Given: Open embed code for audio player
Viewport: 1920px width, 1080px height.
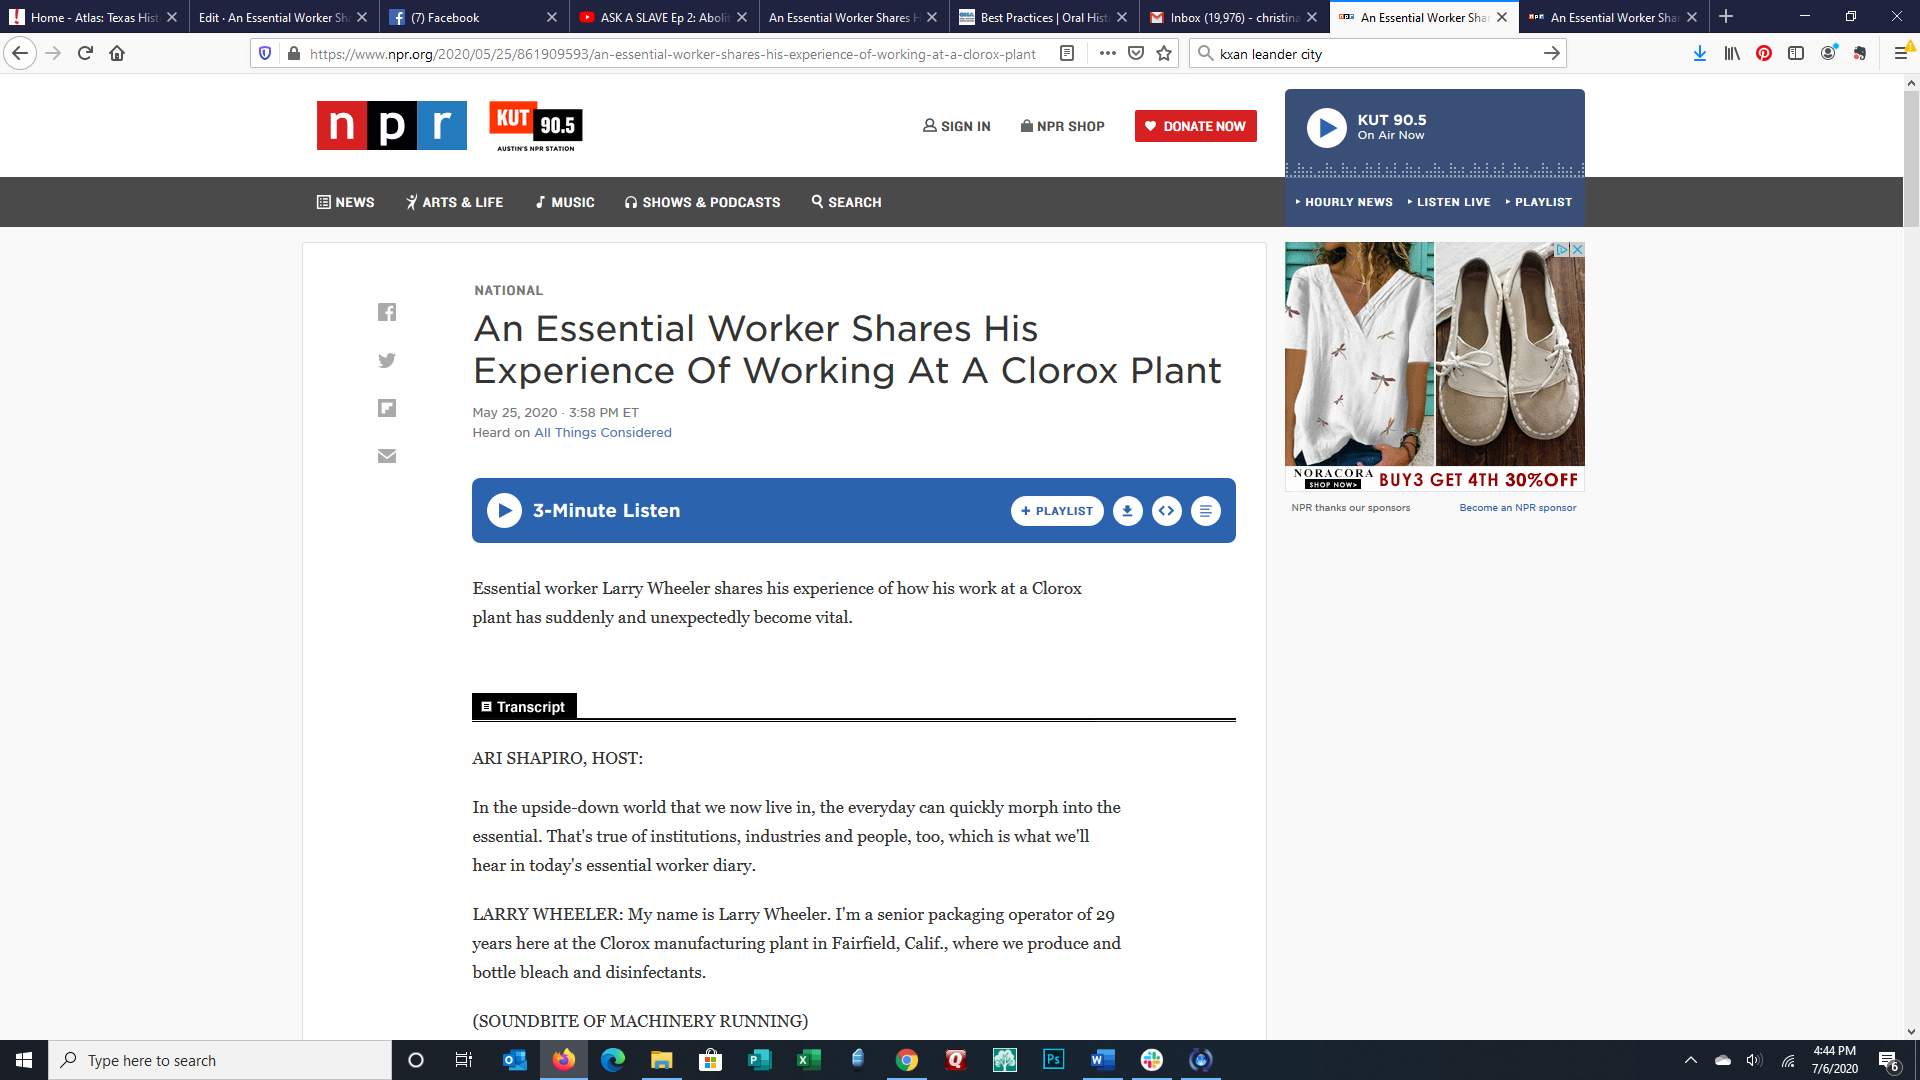Looking at the screenshot, I should pos(1166,511).
